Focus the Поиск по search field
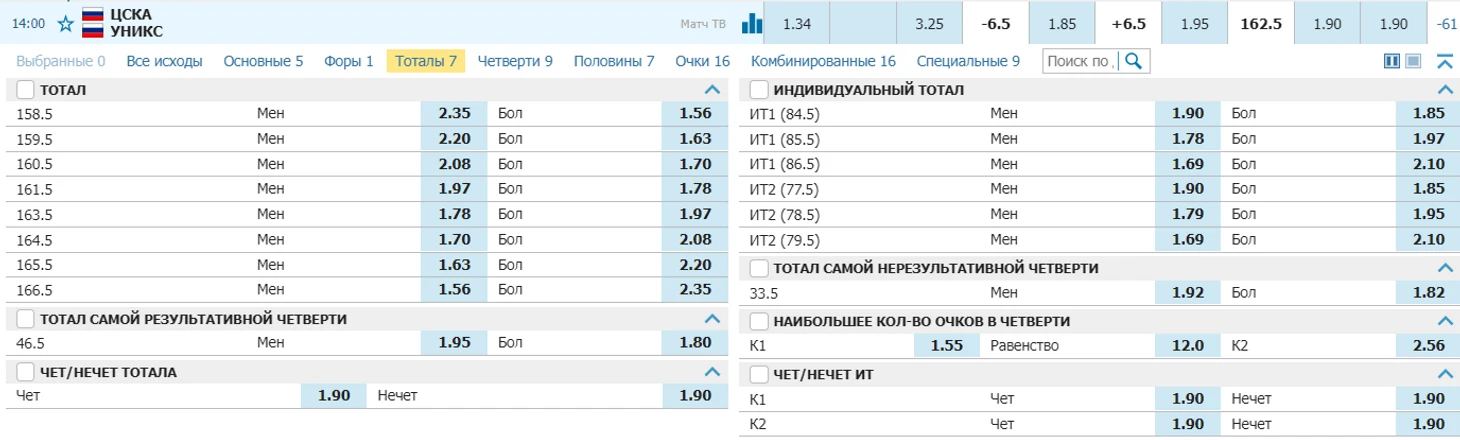Image resolution: width=1460 pixels, height=440 pixels. (x=1082, y=62)
